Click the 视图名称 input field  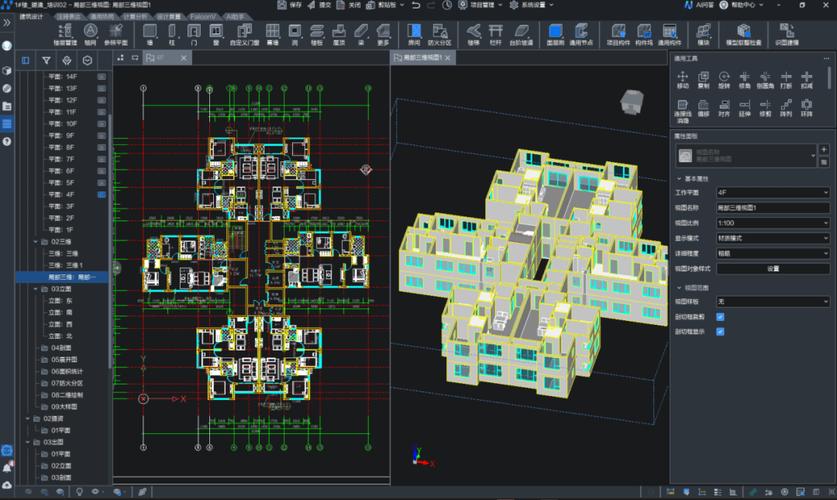(x=771, y=207)
